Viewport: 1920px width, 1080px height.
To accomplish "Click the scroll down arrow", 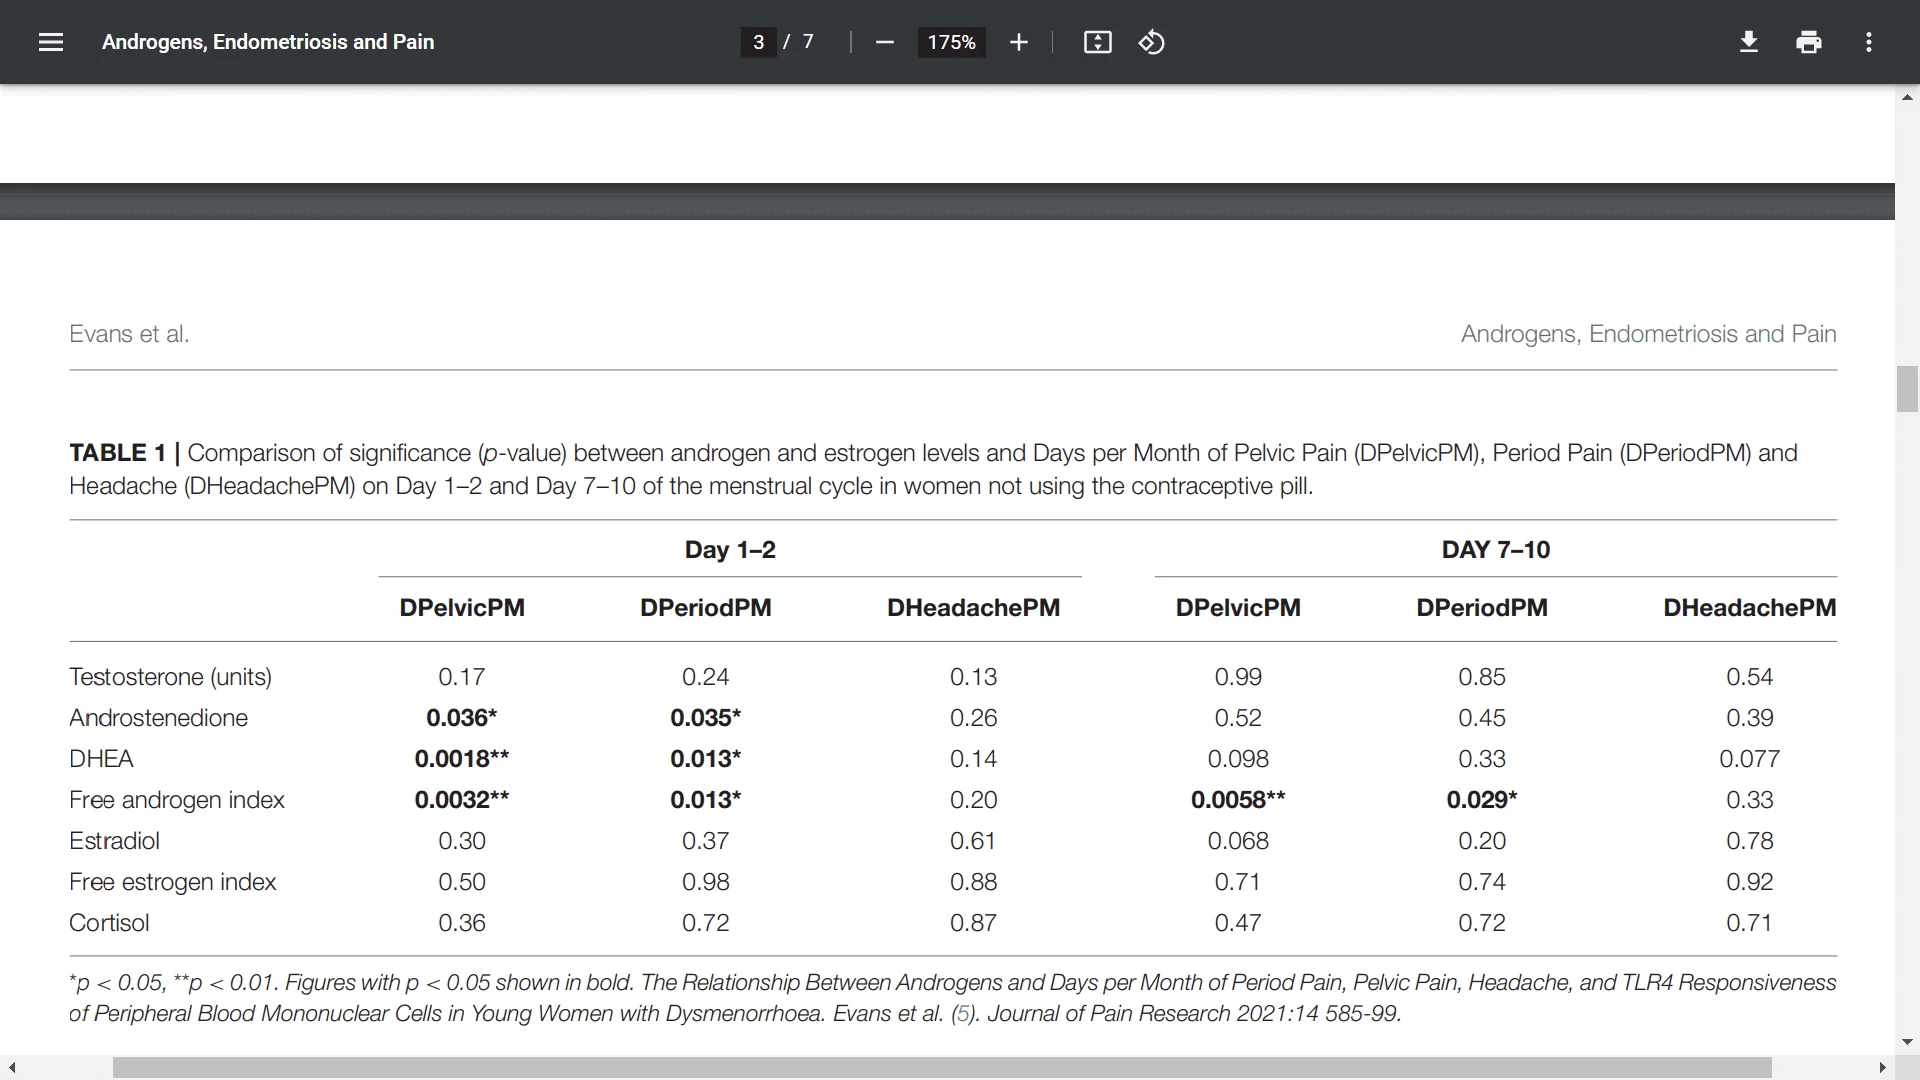I will click(1907, 1042).
